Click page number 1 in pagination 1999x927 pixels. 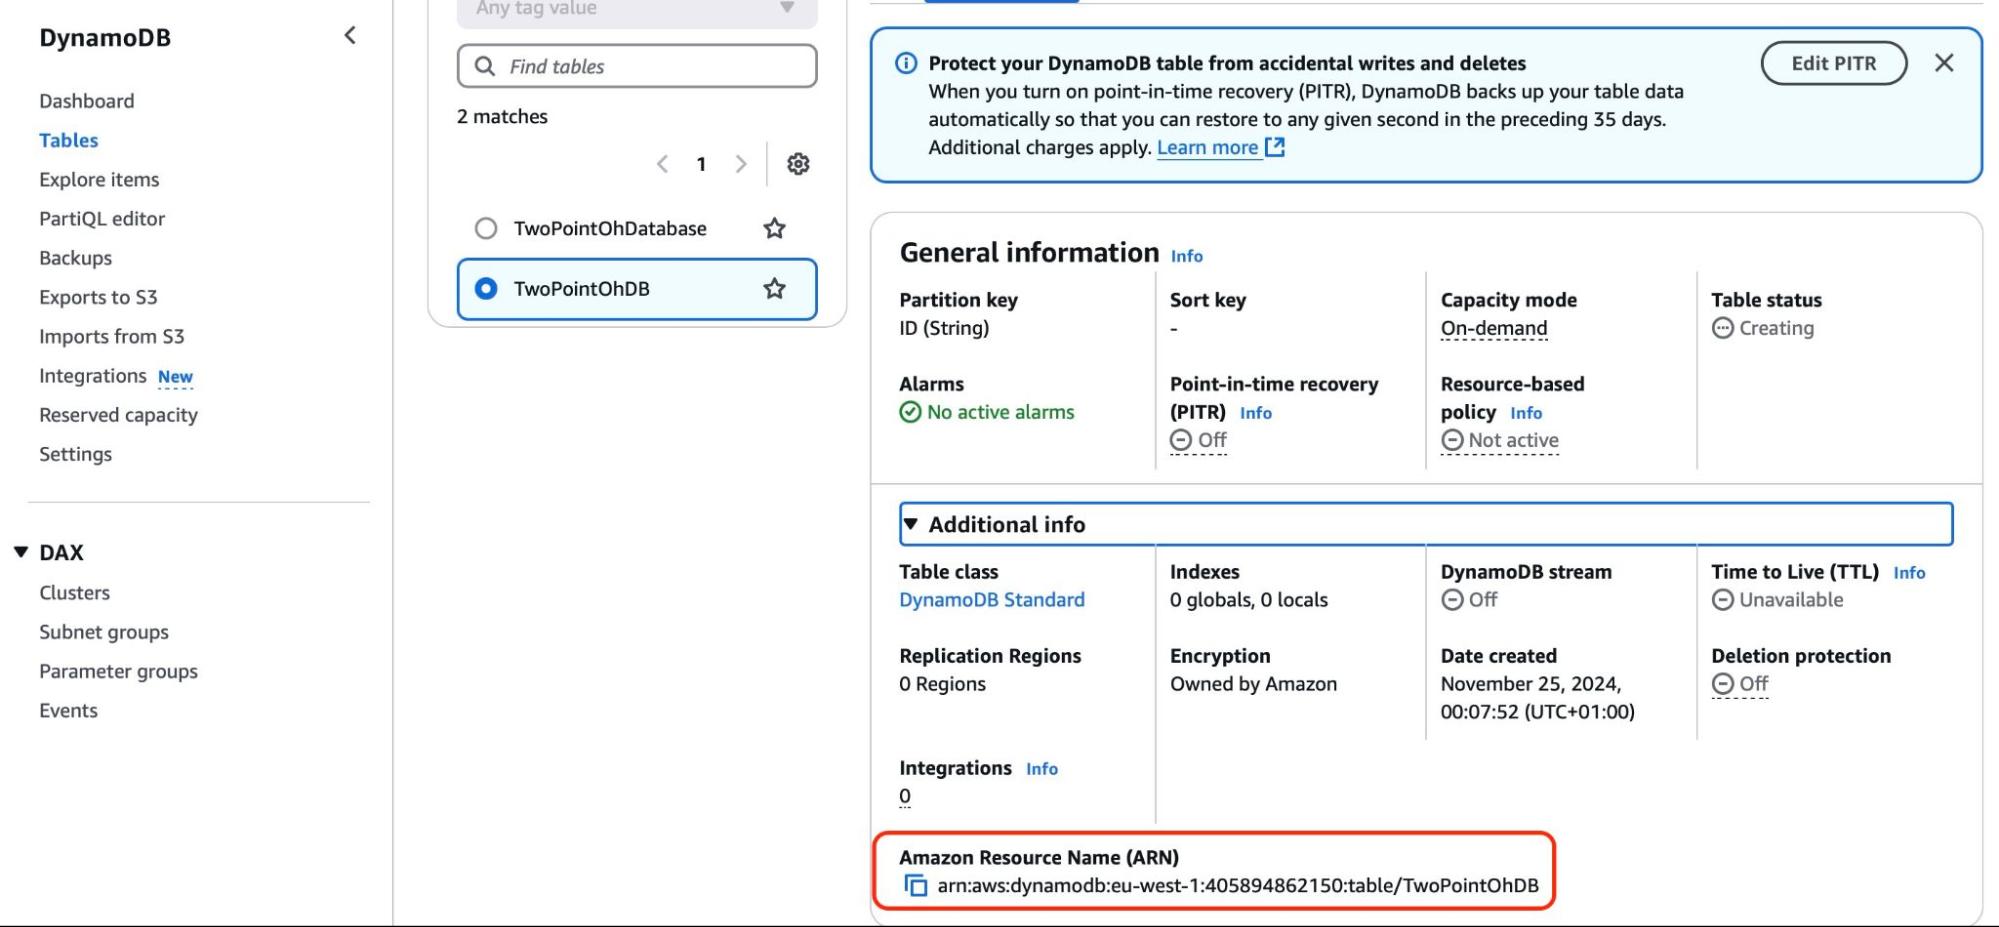pyautogui.click(x=701, y=164)
